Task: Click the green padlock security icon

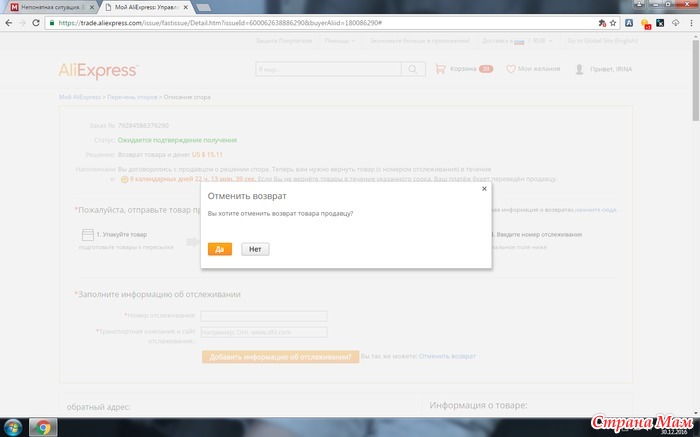Action: pos(52,23)
